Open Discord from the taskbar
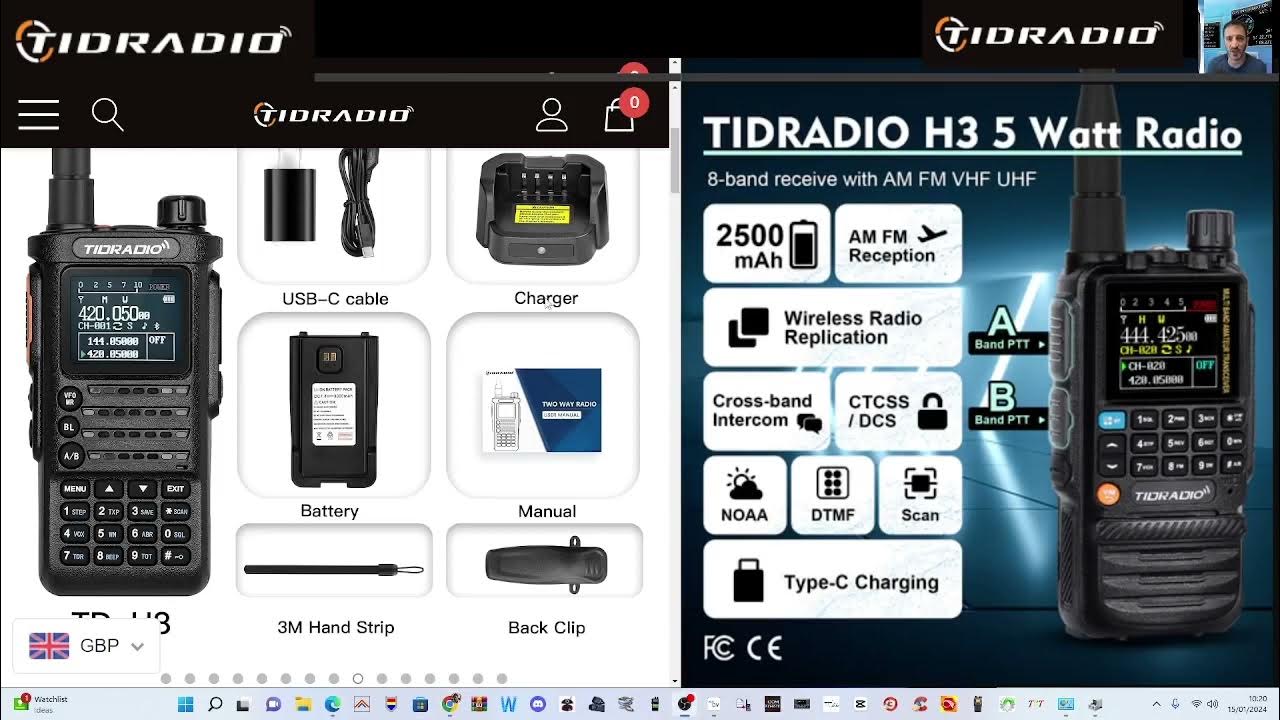This screenshot has width=1280, height=720. pyautogui.click(x=538, y=704)
